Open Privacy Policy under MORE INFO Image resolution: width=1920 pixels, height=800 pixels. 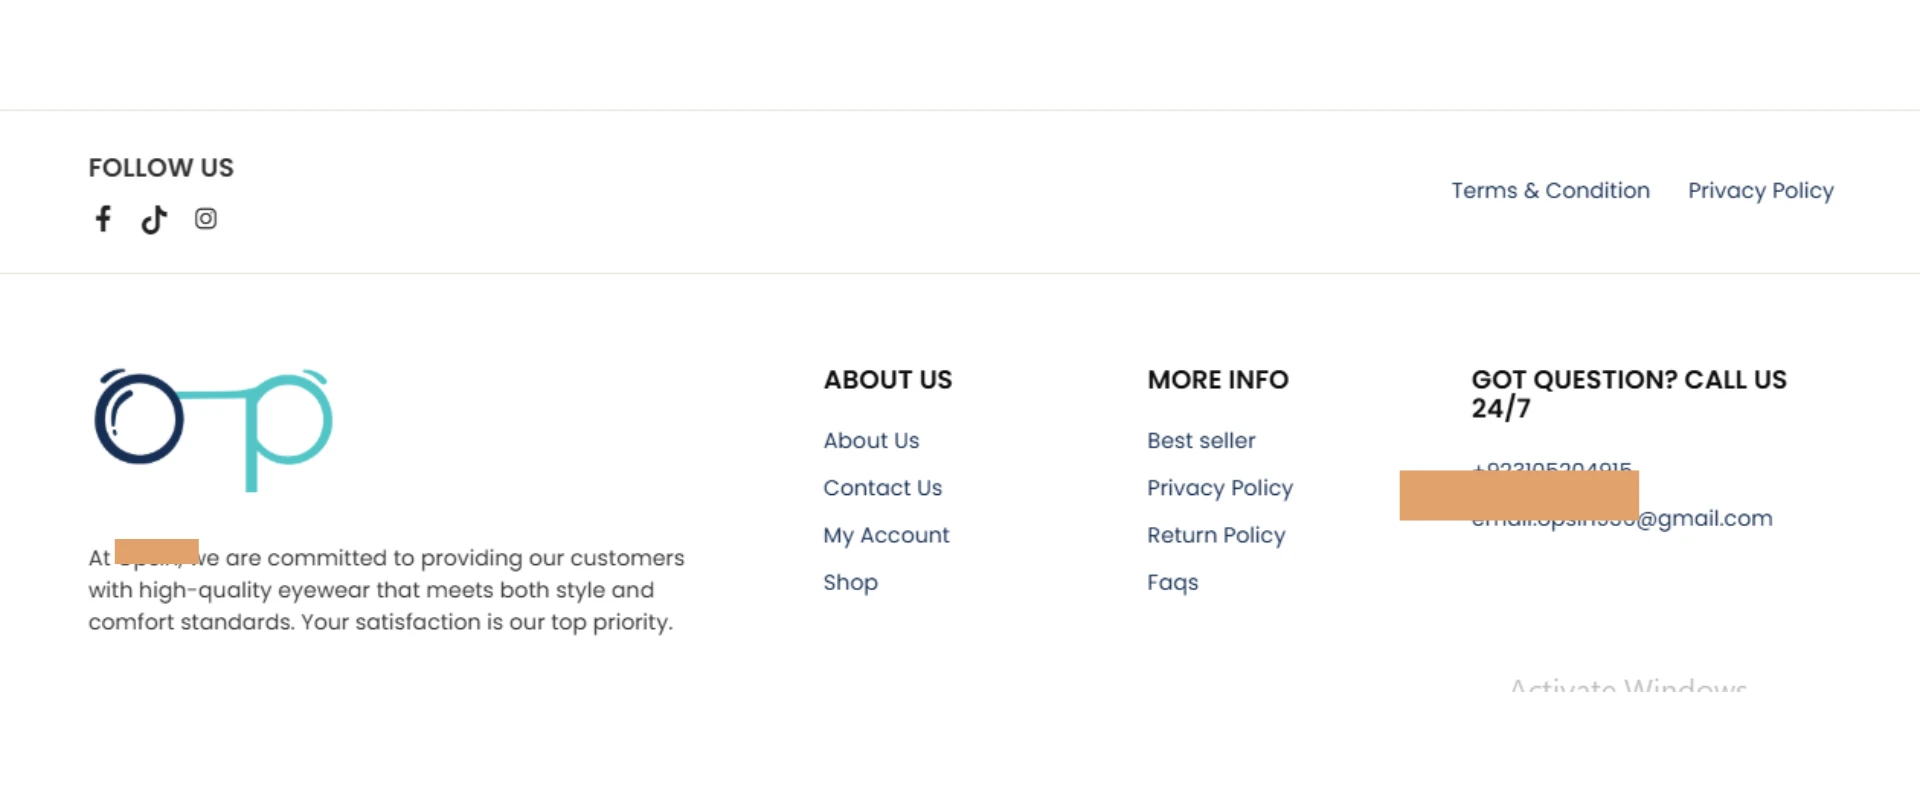(x=1220, y=488)
